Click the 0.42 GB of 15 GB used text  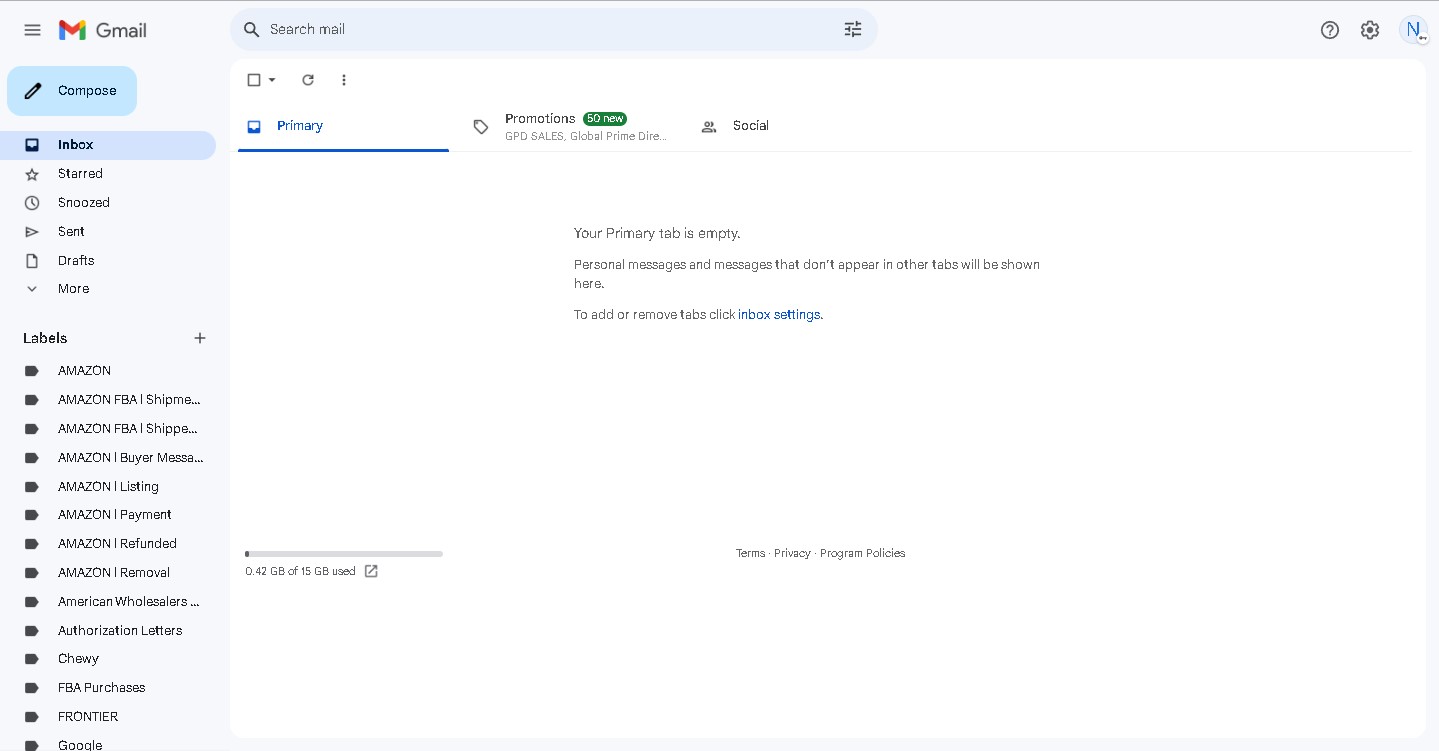(x=300, y=572)
